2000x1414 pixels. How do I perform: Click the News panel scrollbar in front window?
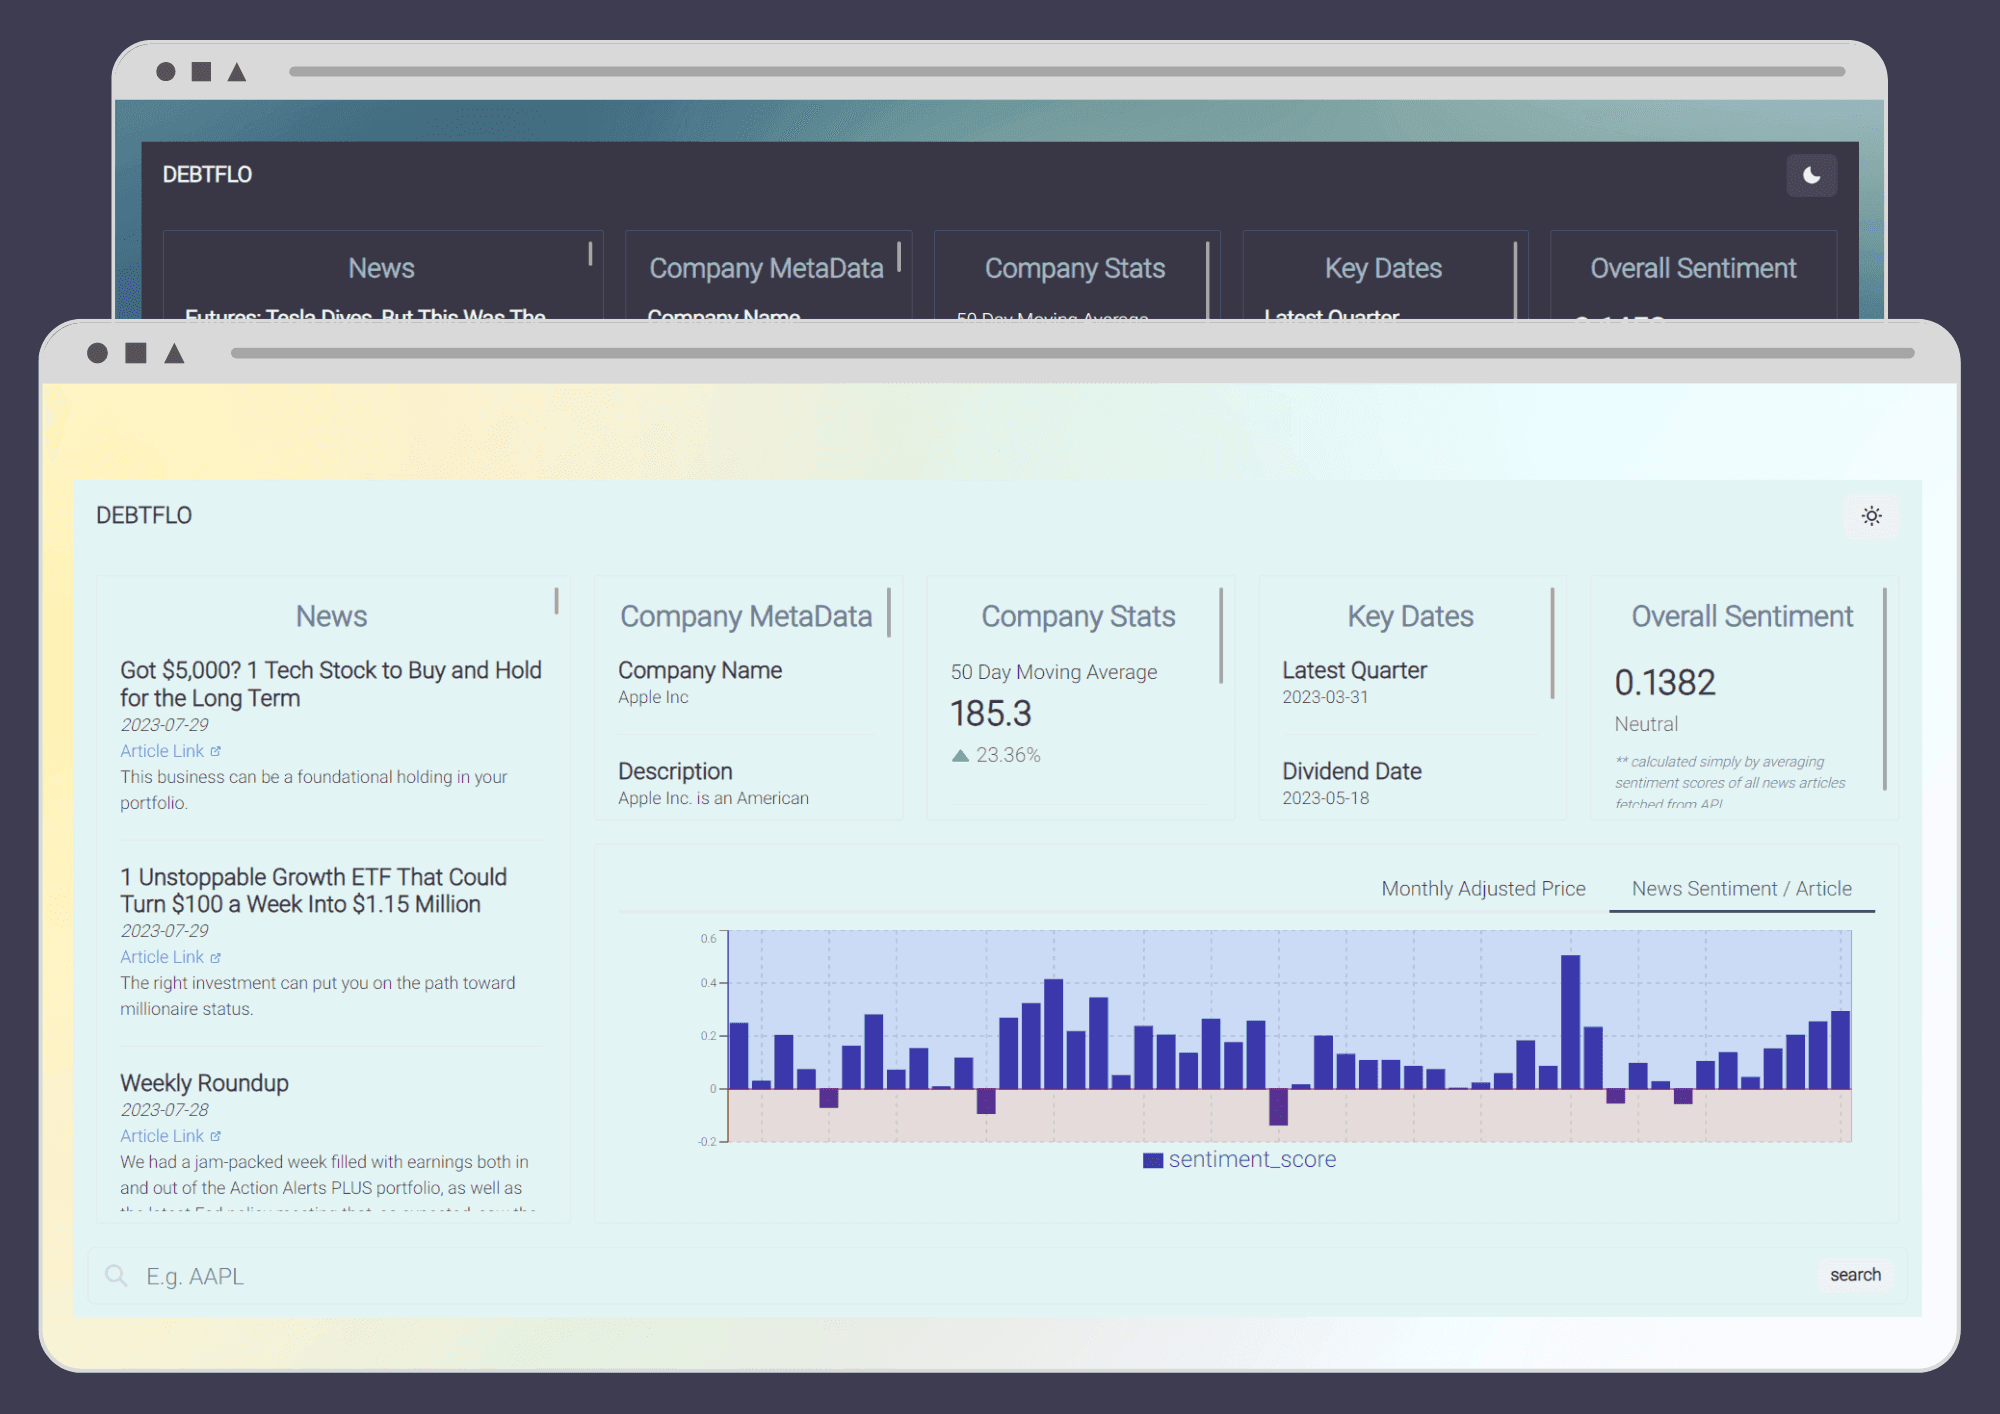coord(556,601)
